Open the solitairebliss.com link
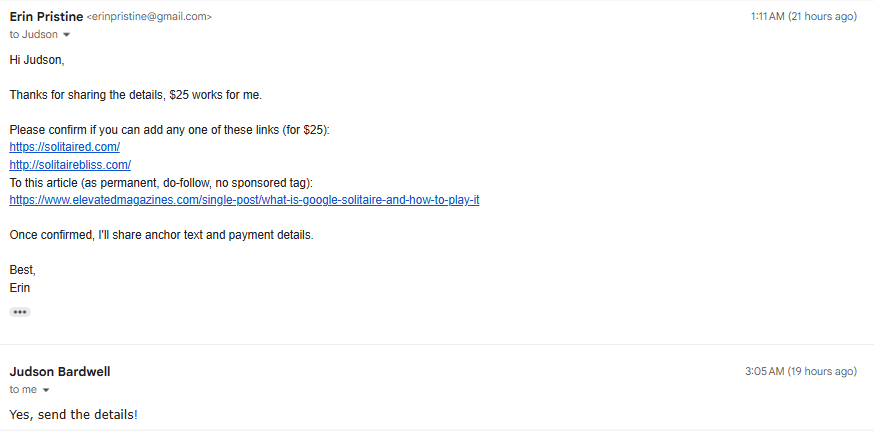 point(70,165)
